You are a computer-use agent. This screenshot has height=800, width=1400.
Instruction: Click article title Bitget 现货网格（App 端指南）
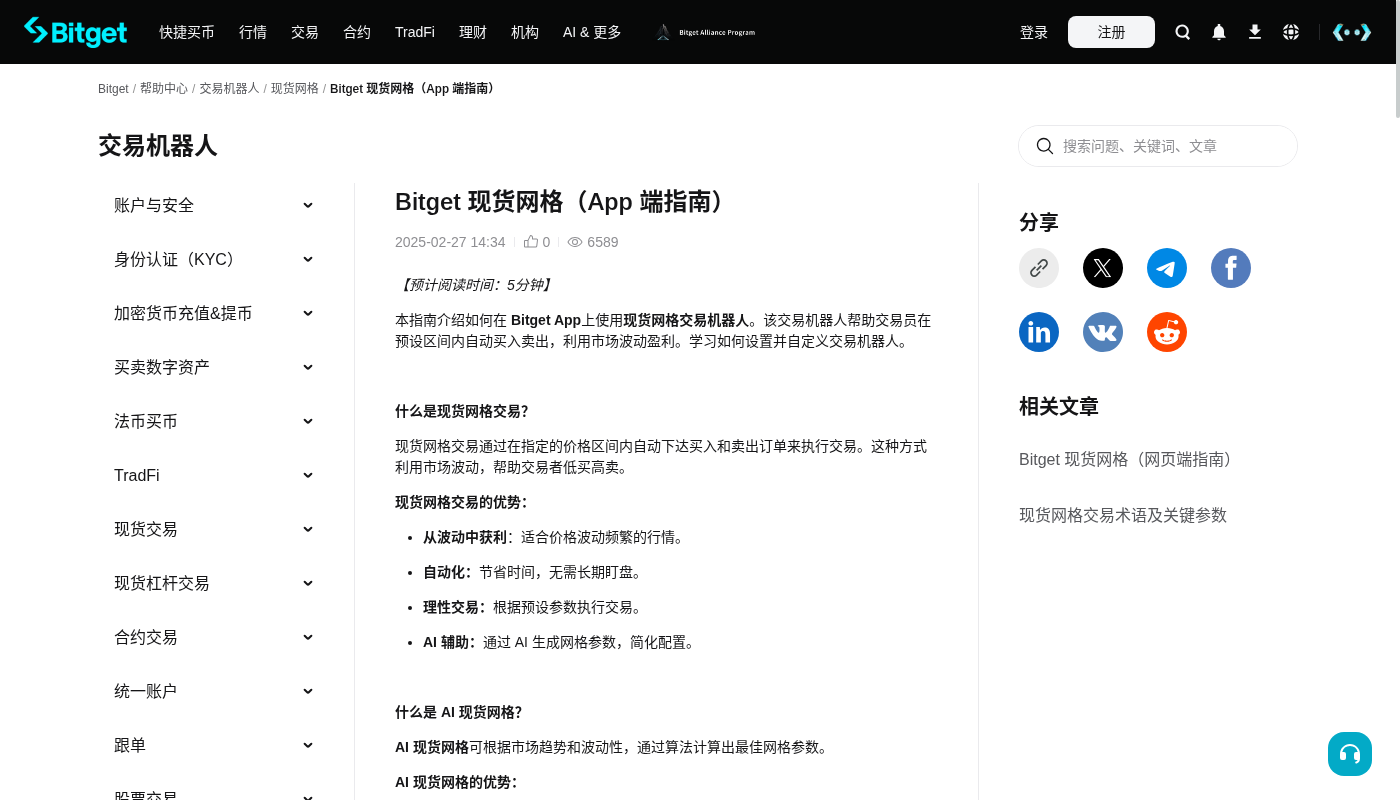pos(565,202)
